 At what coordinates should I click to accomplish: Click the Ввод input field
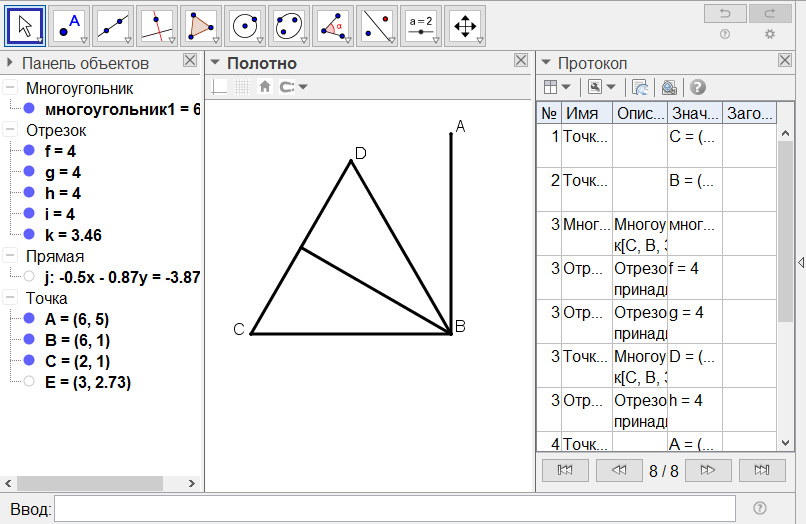(394, 509)
